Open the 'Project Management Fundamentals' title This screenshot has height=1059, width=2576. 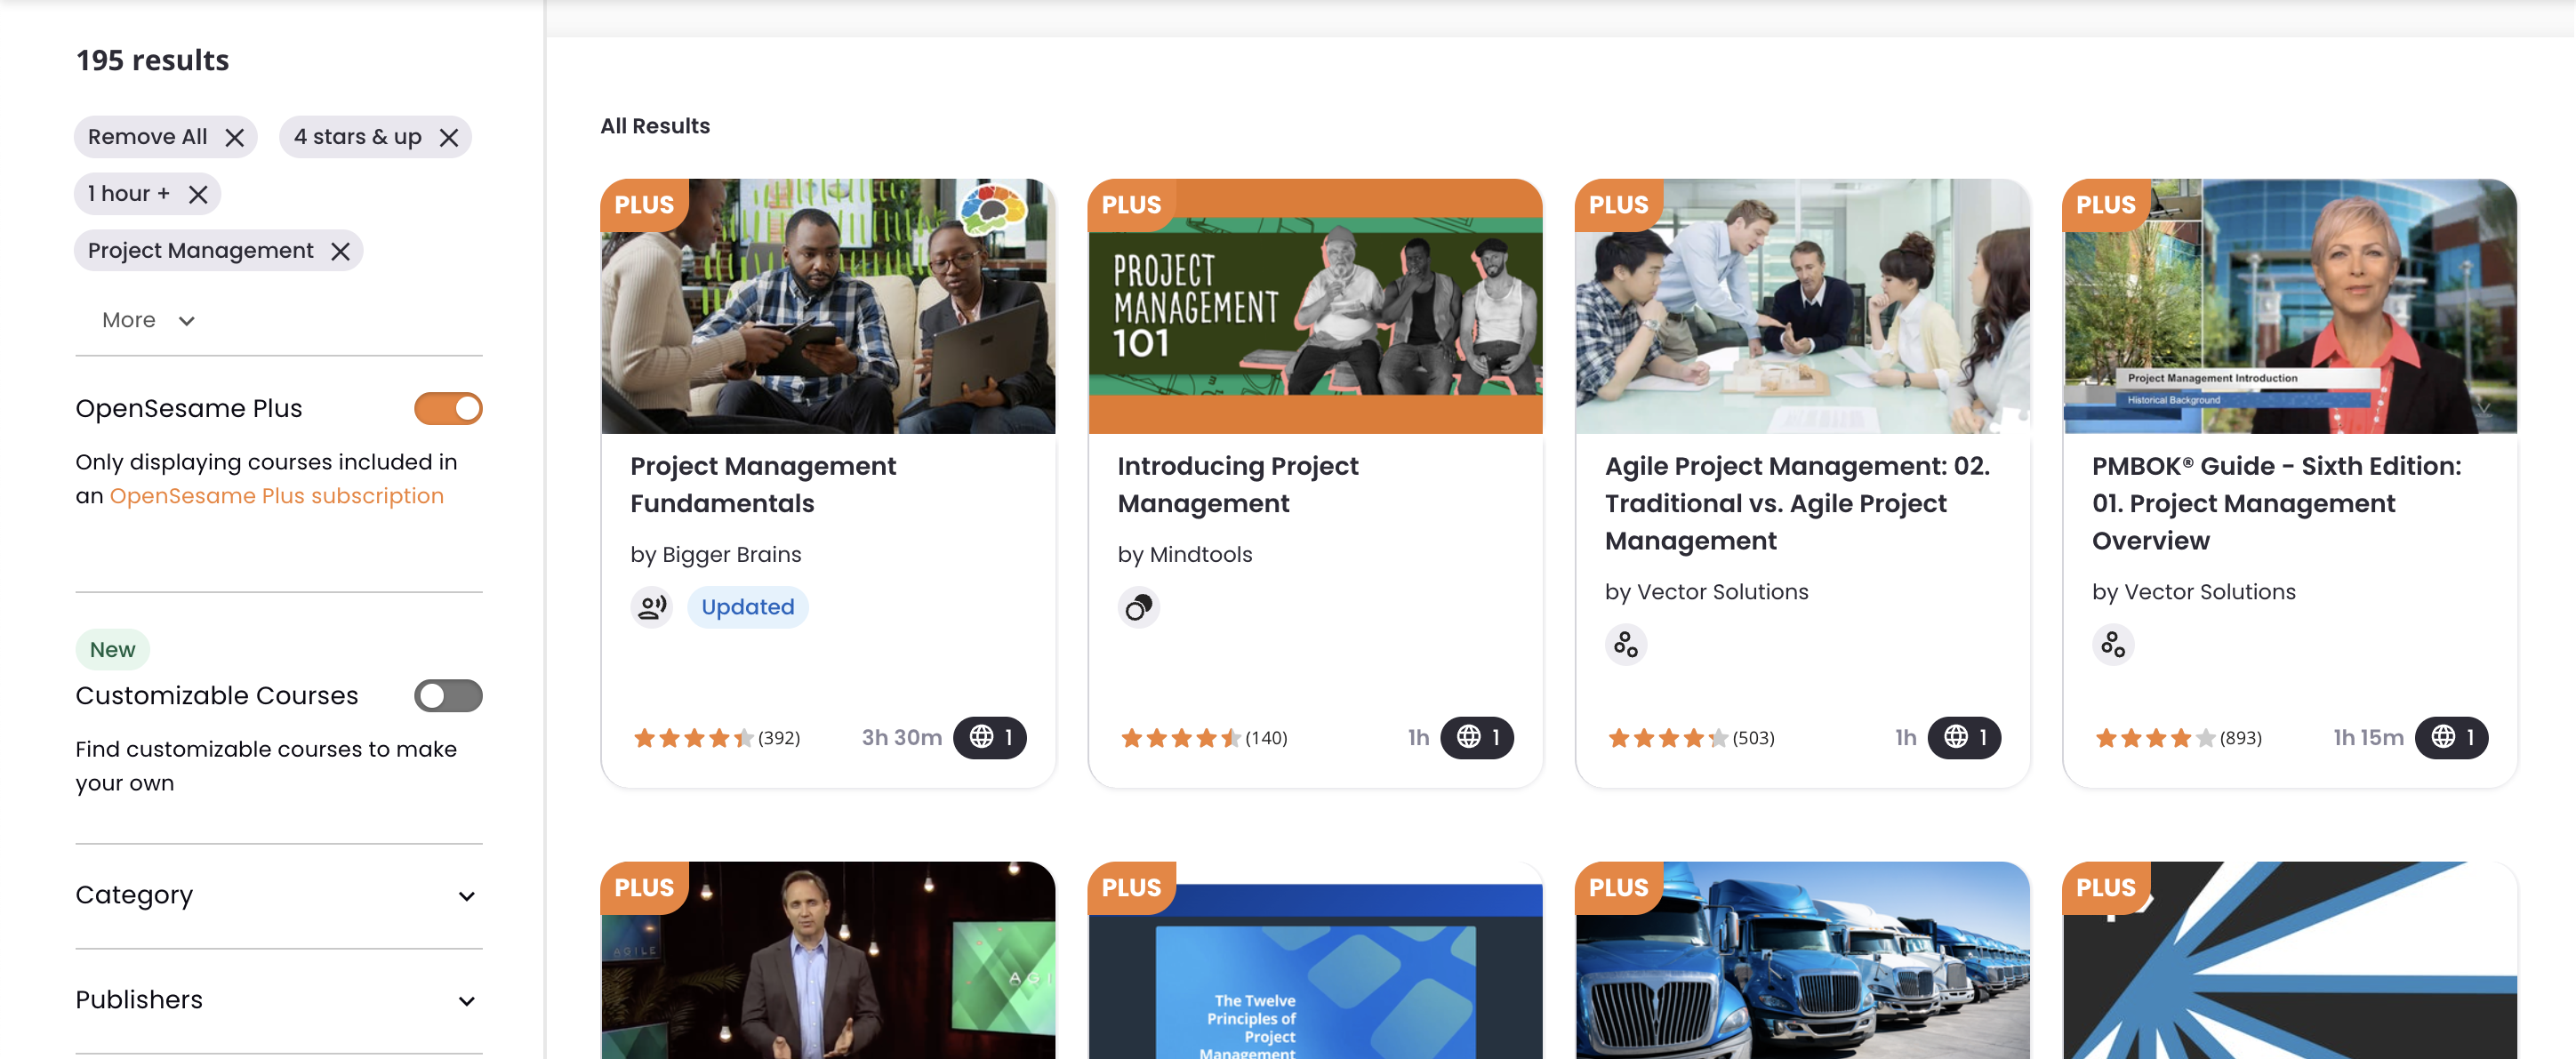[763, 485]
